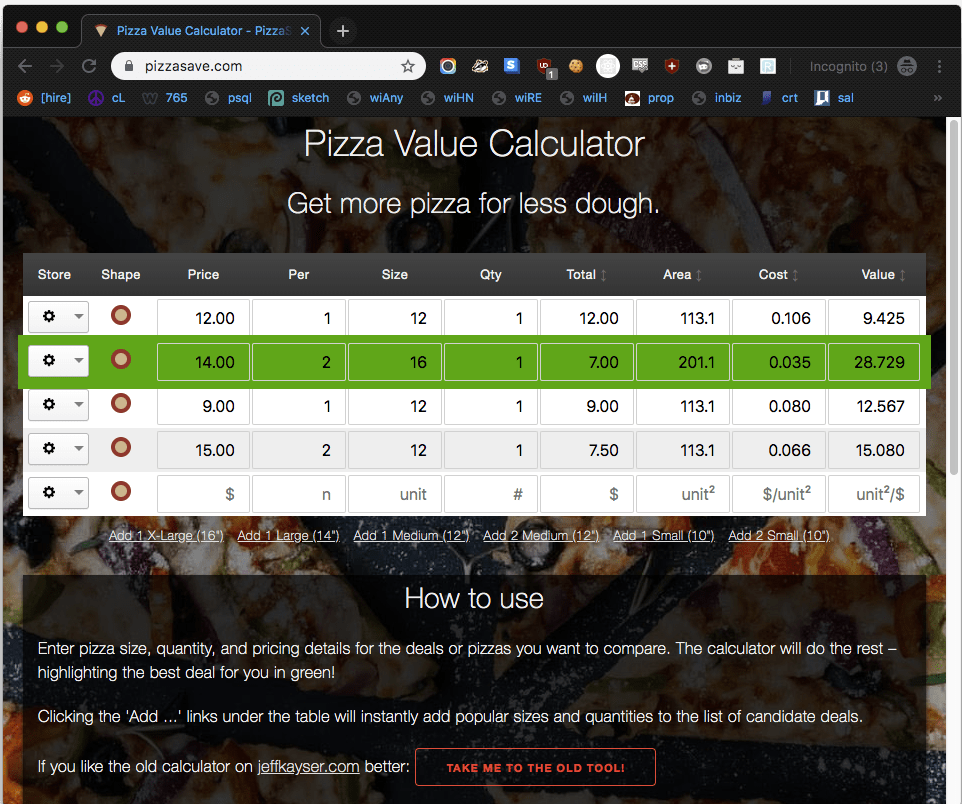This screenshot has width=962, height=804.
Task: Open the dropdown arrow in the 9.00 row
Action: [79, 405]
